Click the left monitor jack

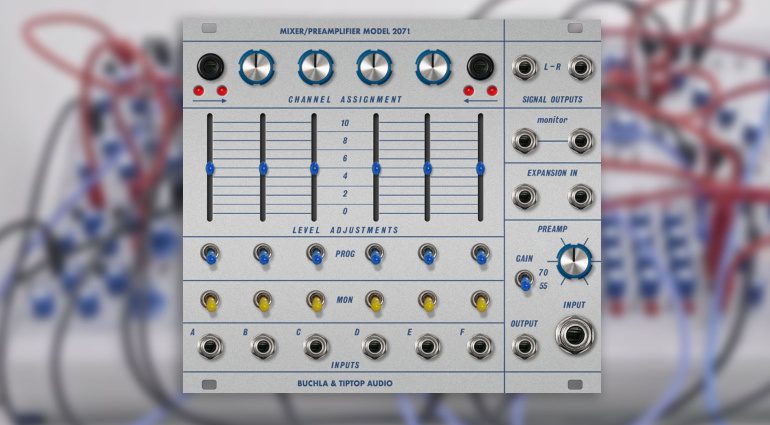(x=524, y=141)
